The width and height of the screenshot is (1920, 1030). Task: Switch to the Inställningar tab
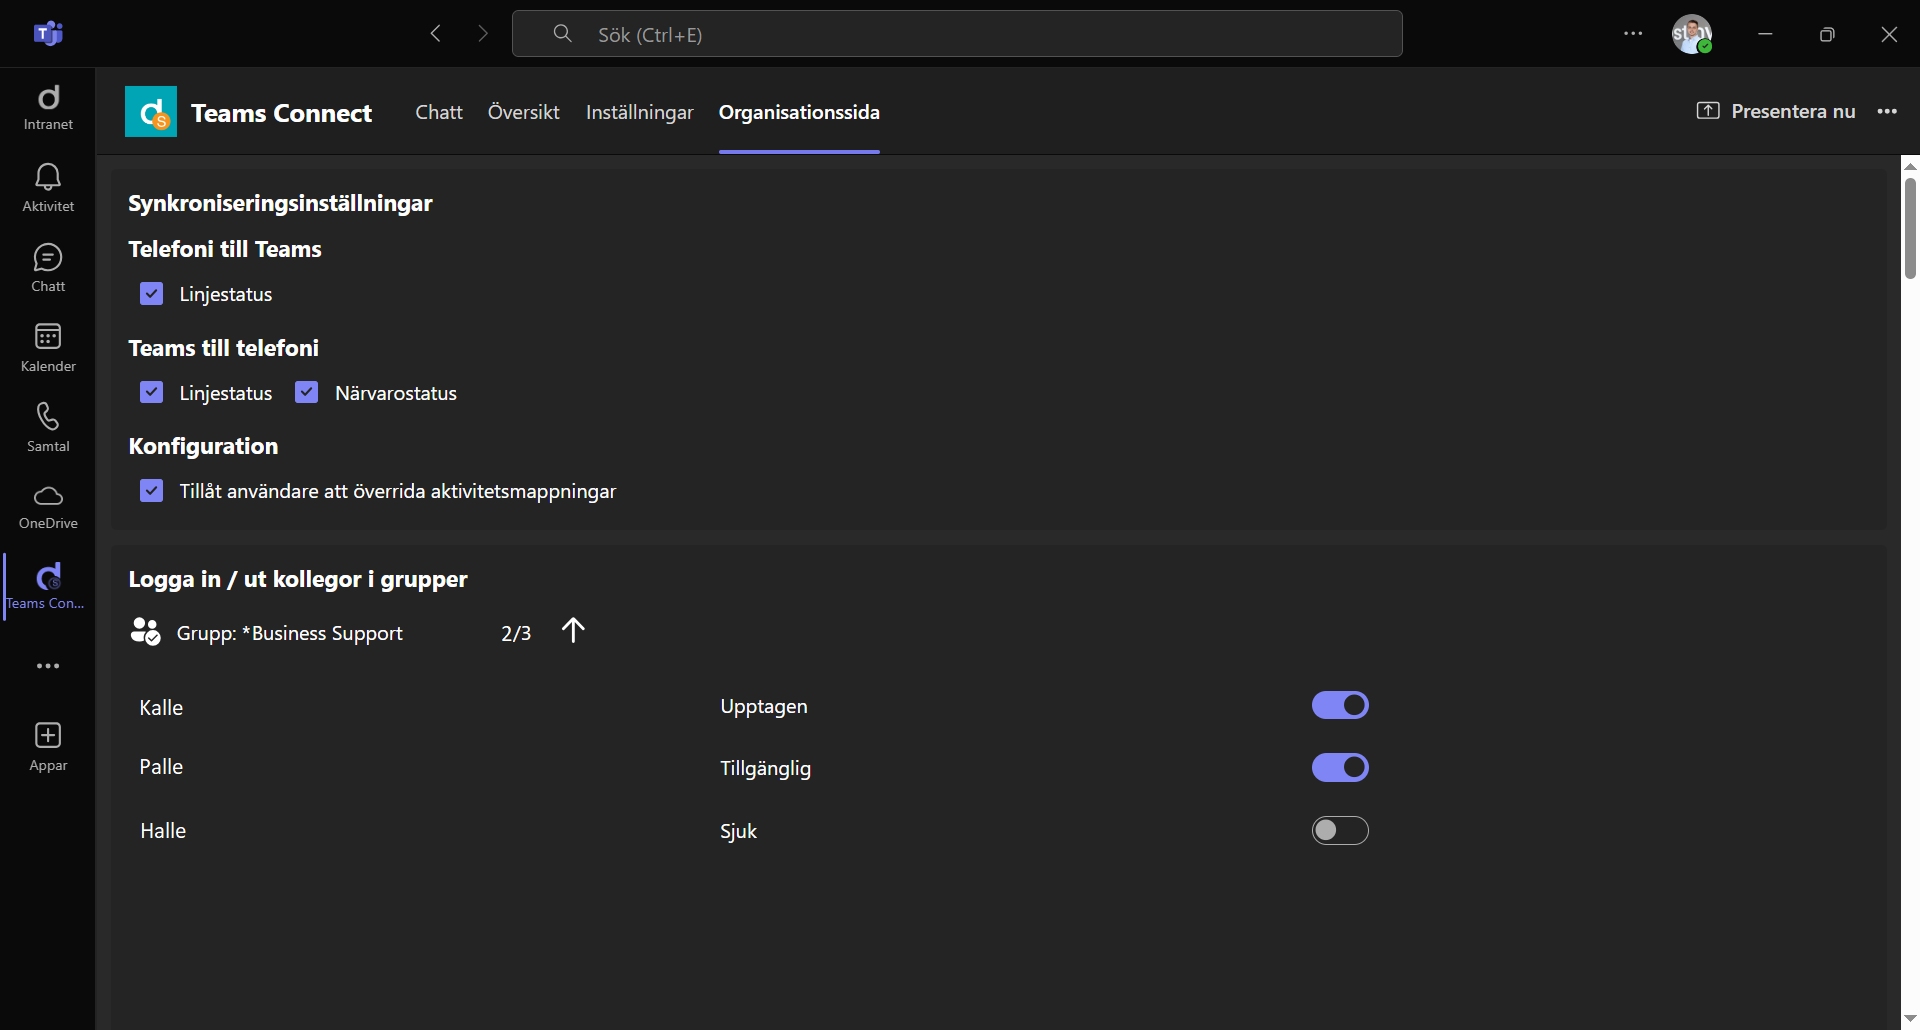click(639, 112)
